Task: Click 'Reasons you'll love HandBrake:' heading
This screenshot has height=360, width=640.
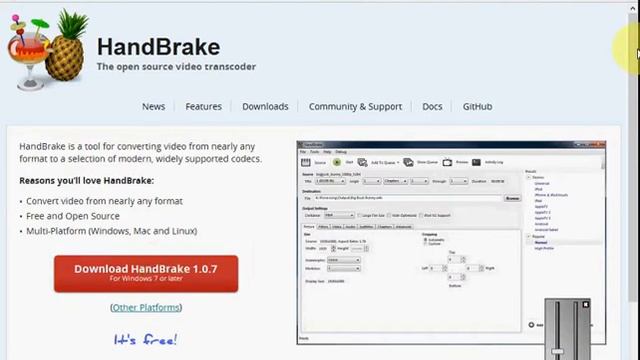Action: (87, 180)
